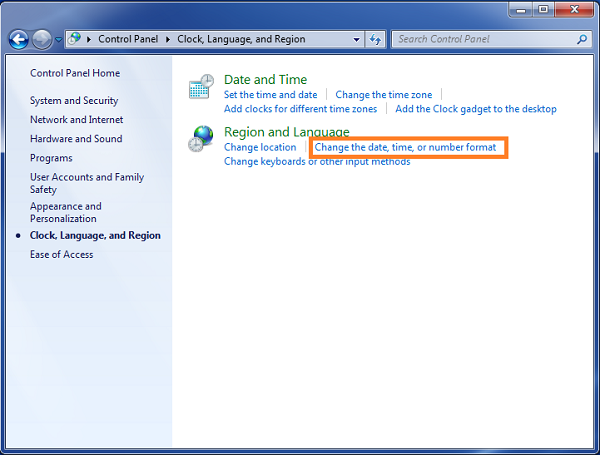Open Ease of Access category
Screen dimensions: 600x455
62,255
